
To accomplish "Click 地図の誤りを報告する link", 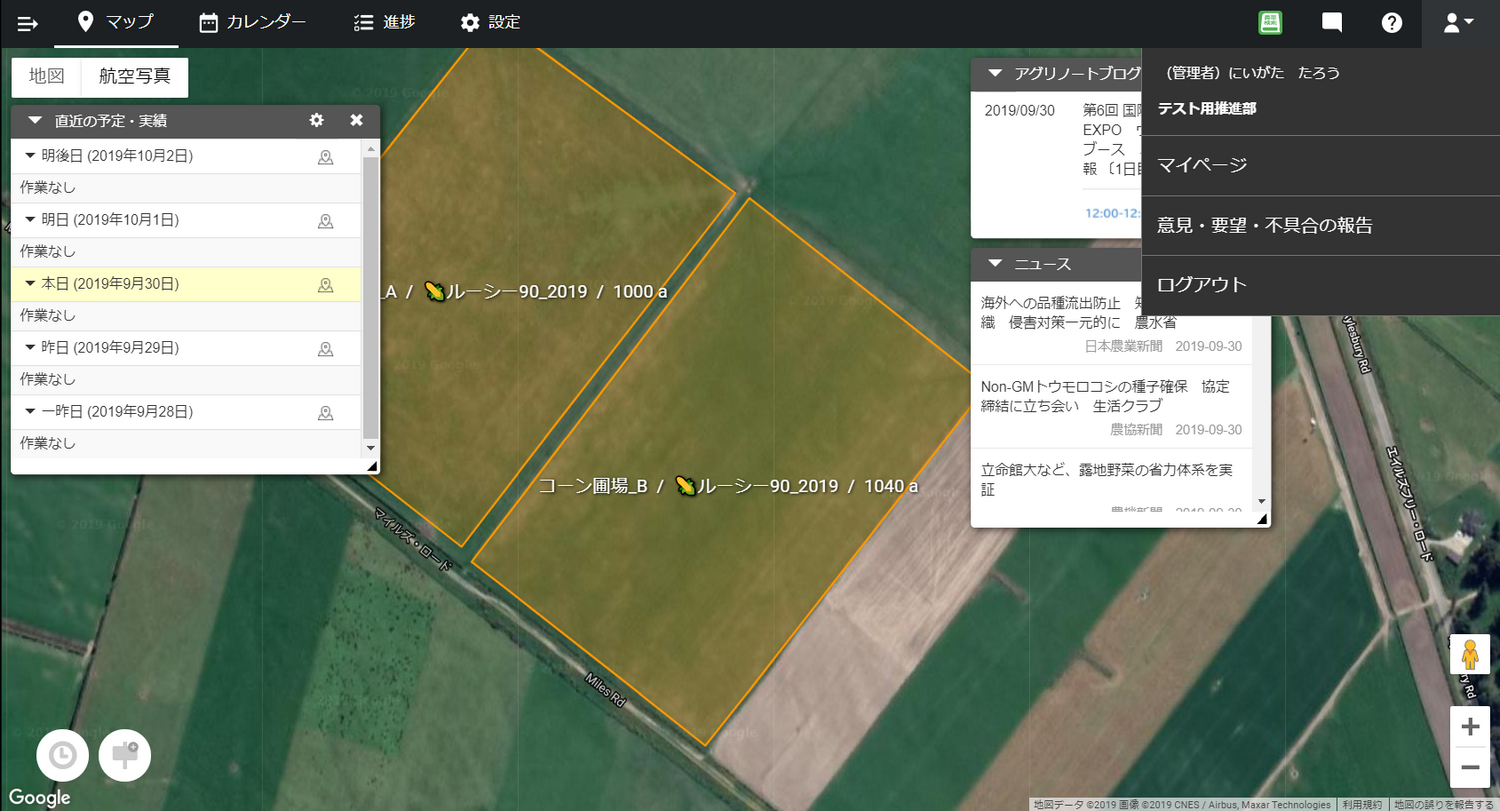I will point(1444,804).
